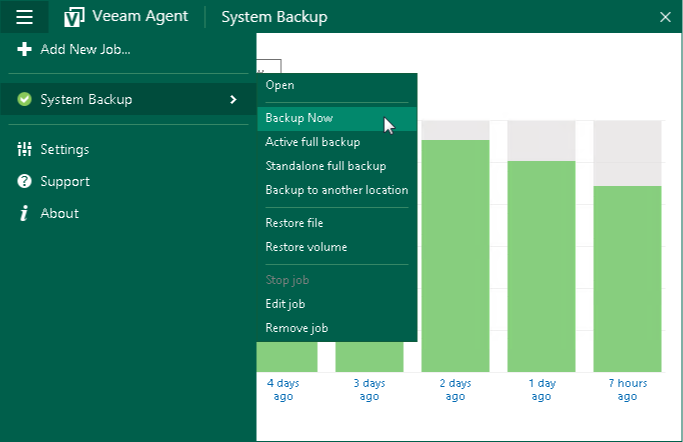Click the plus icon beside Add New Job

click(x=24, y=49)
